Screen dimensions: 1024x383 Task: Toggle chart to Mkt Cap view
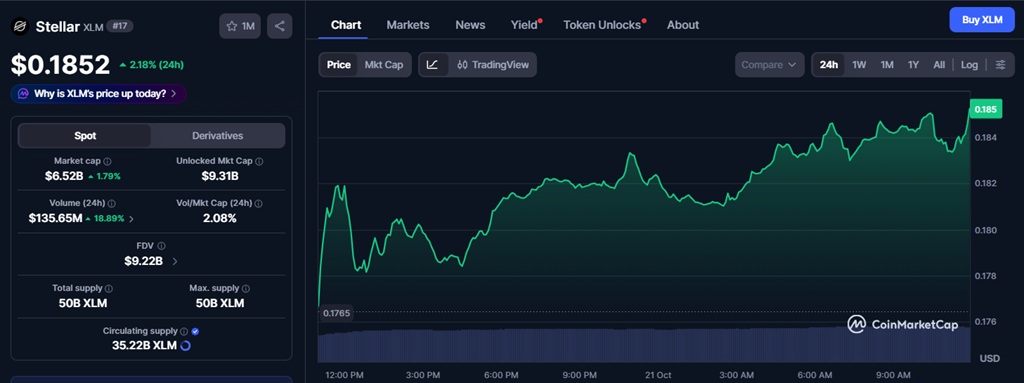point(383,65)
